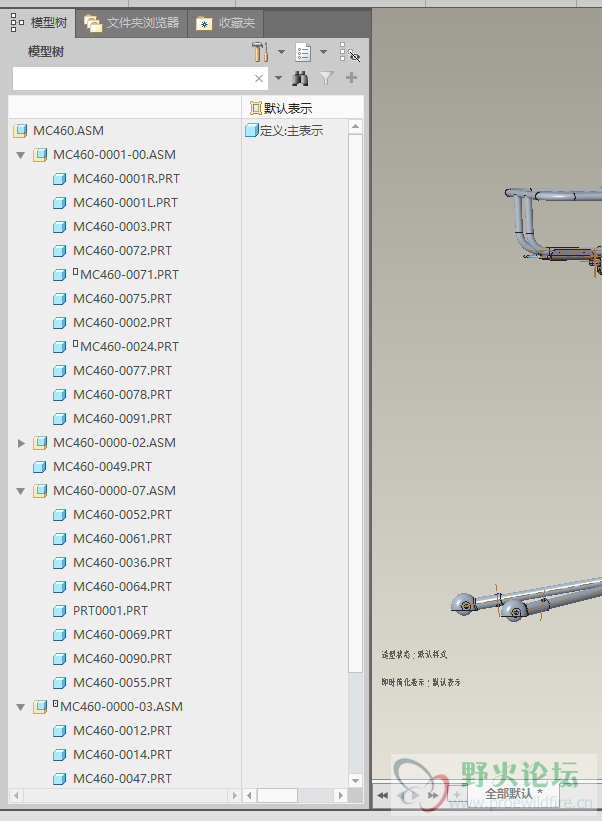Select part MC460-0075.PRT
This screenshot has height=821, width=602.
click(x=122, y=298)
